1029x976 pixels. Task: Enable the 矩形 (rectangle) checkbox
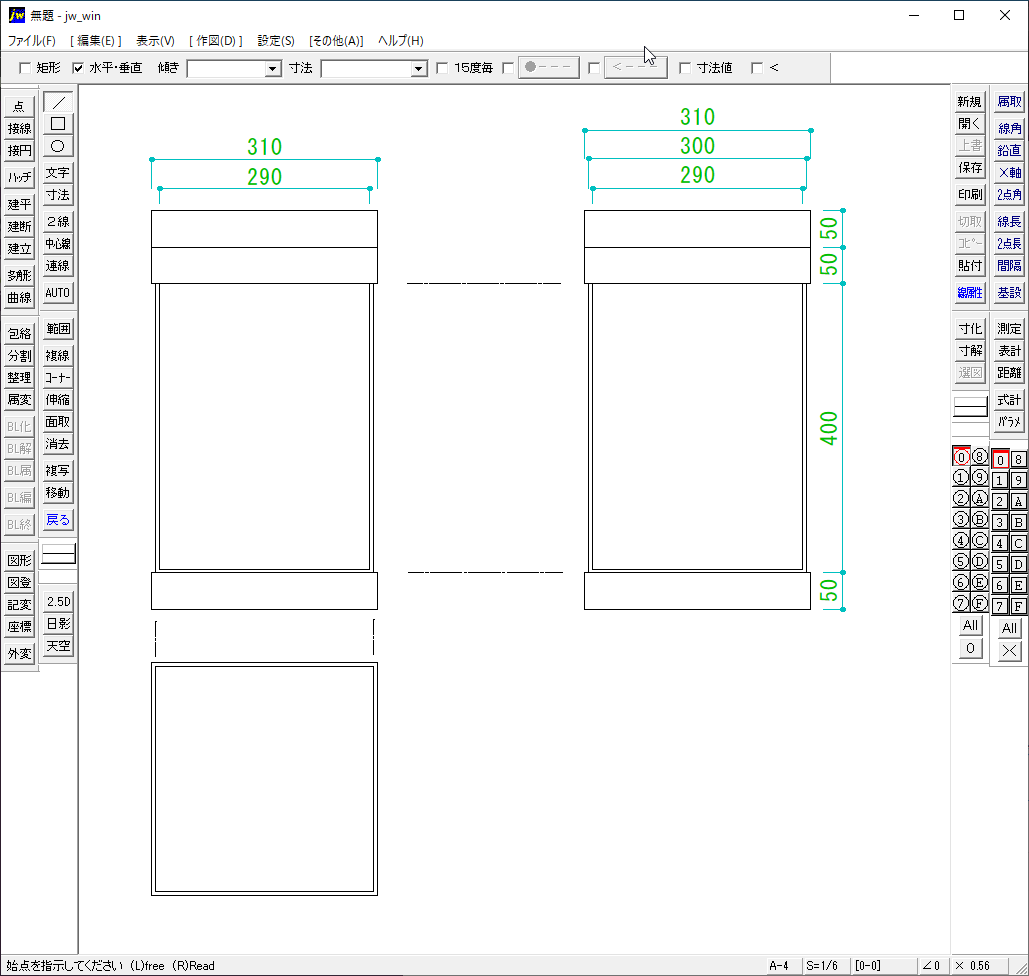25,67
